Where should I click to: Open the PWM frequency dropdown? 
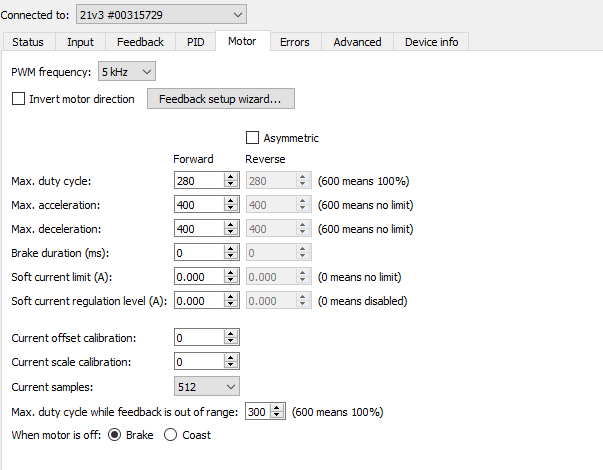pyautogui.click(x=126, y=72)
